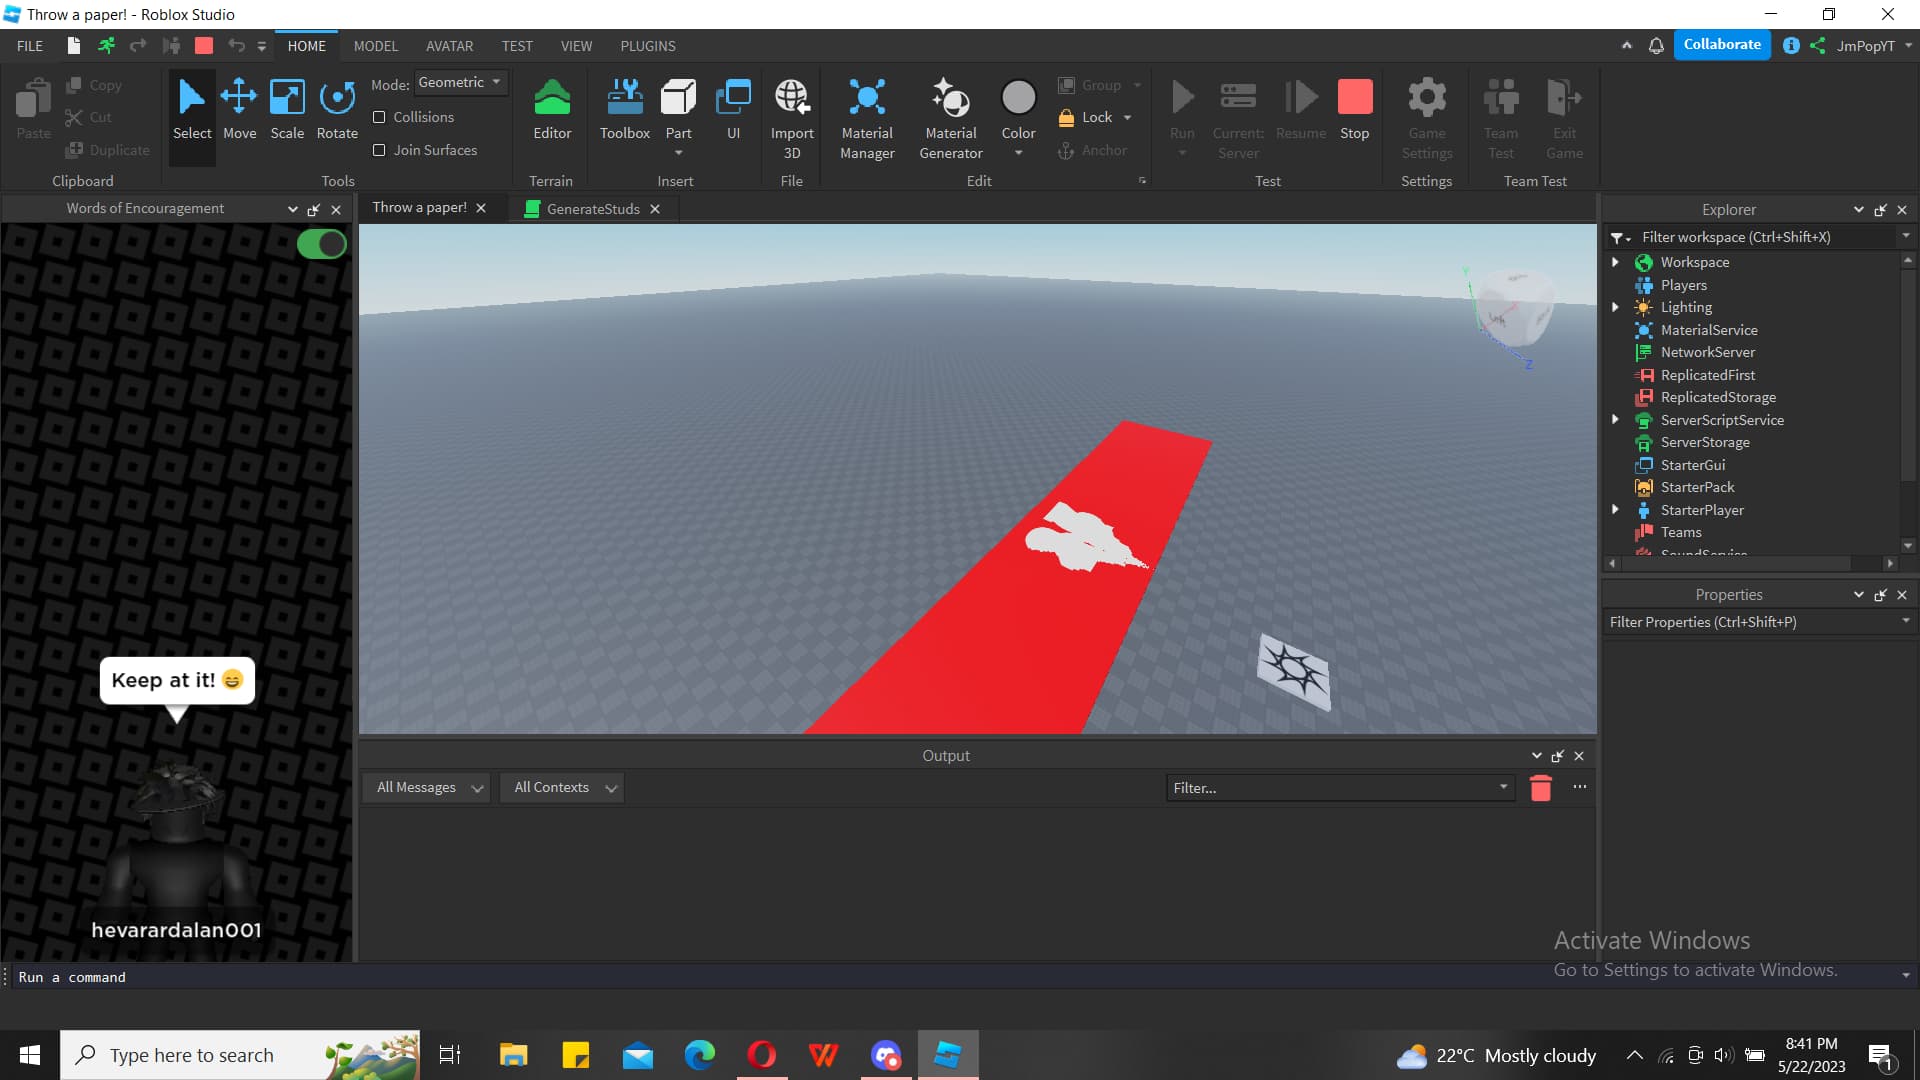Image resolution: width=1920 pixels, height=1080 pixels.
Task: Enable the Collisions checkbox
Action: point(380,117)
